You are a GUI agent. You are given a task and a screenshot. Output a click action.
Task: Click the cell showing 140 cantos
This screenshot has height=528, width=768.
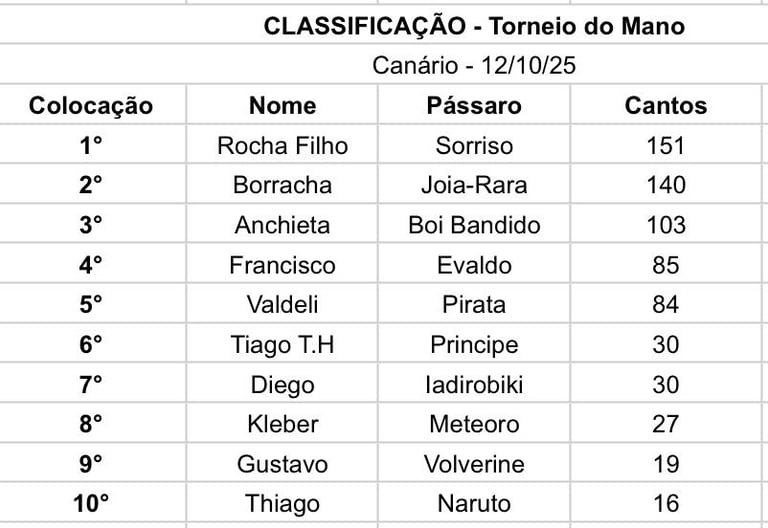pyautogui.click(x=666, y=185)
